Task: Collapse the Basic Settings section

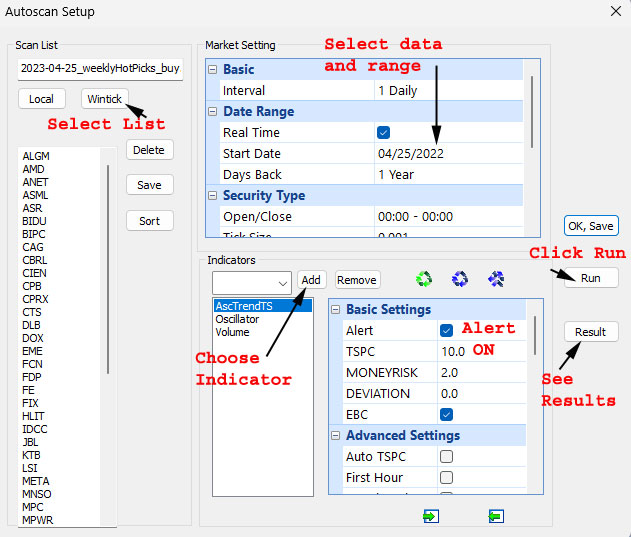Action: (335, 310)
